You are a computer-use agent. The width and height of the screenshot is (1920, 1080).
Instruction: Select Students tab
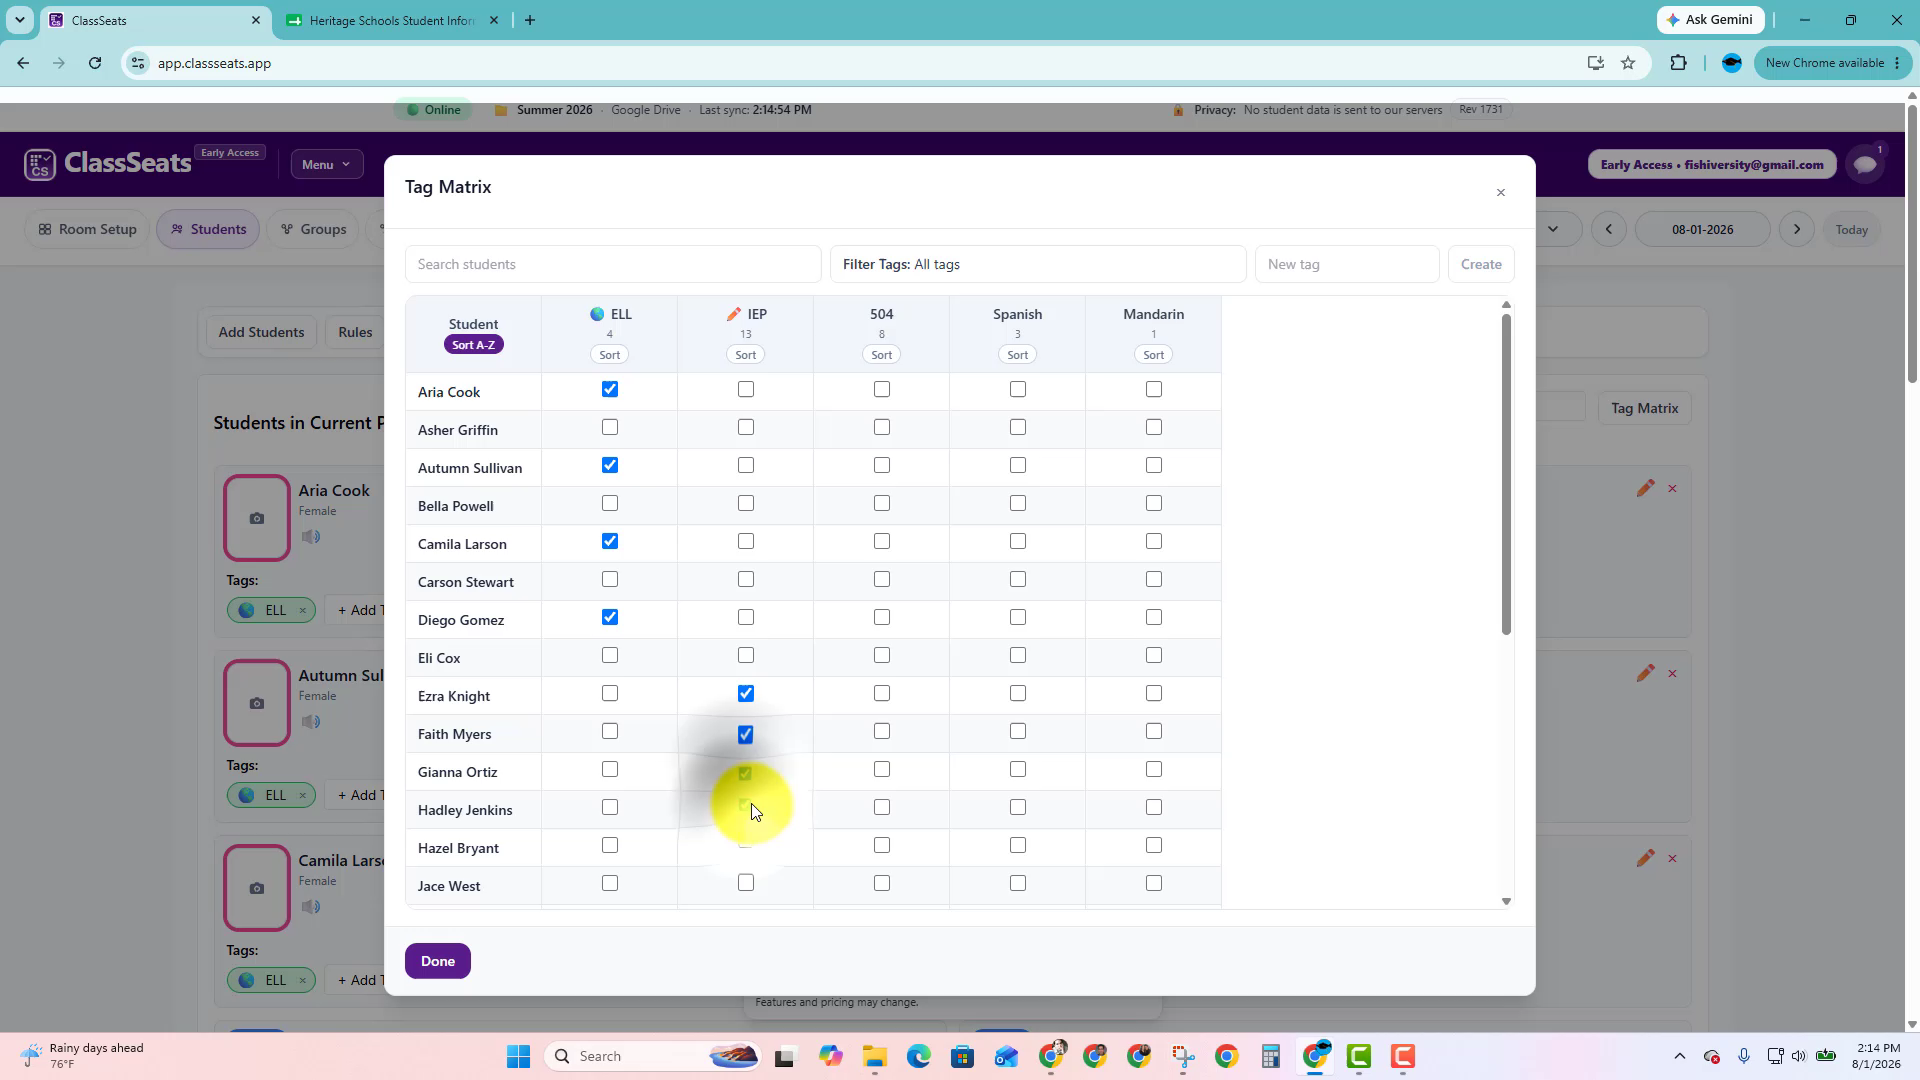(208, 229)
